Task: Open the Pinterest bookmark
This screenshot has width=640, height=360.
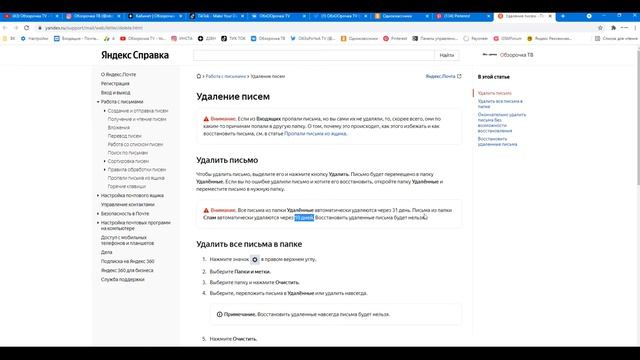Action: click(x=395, y=38)
